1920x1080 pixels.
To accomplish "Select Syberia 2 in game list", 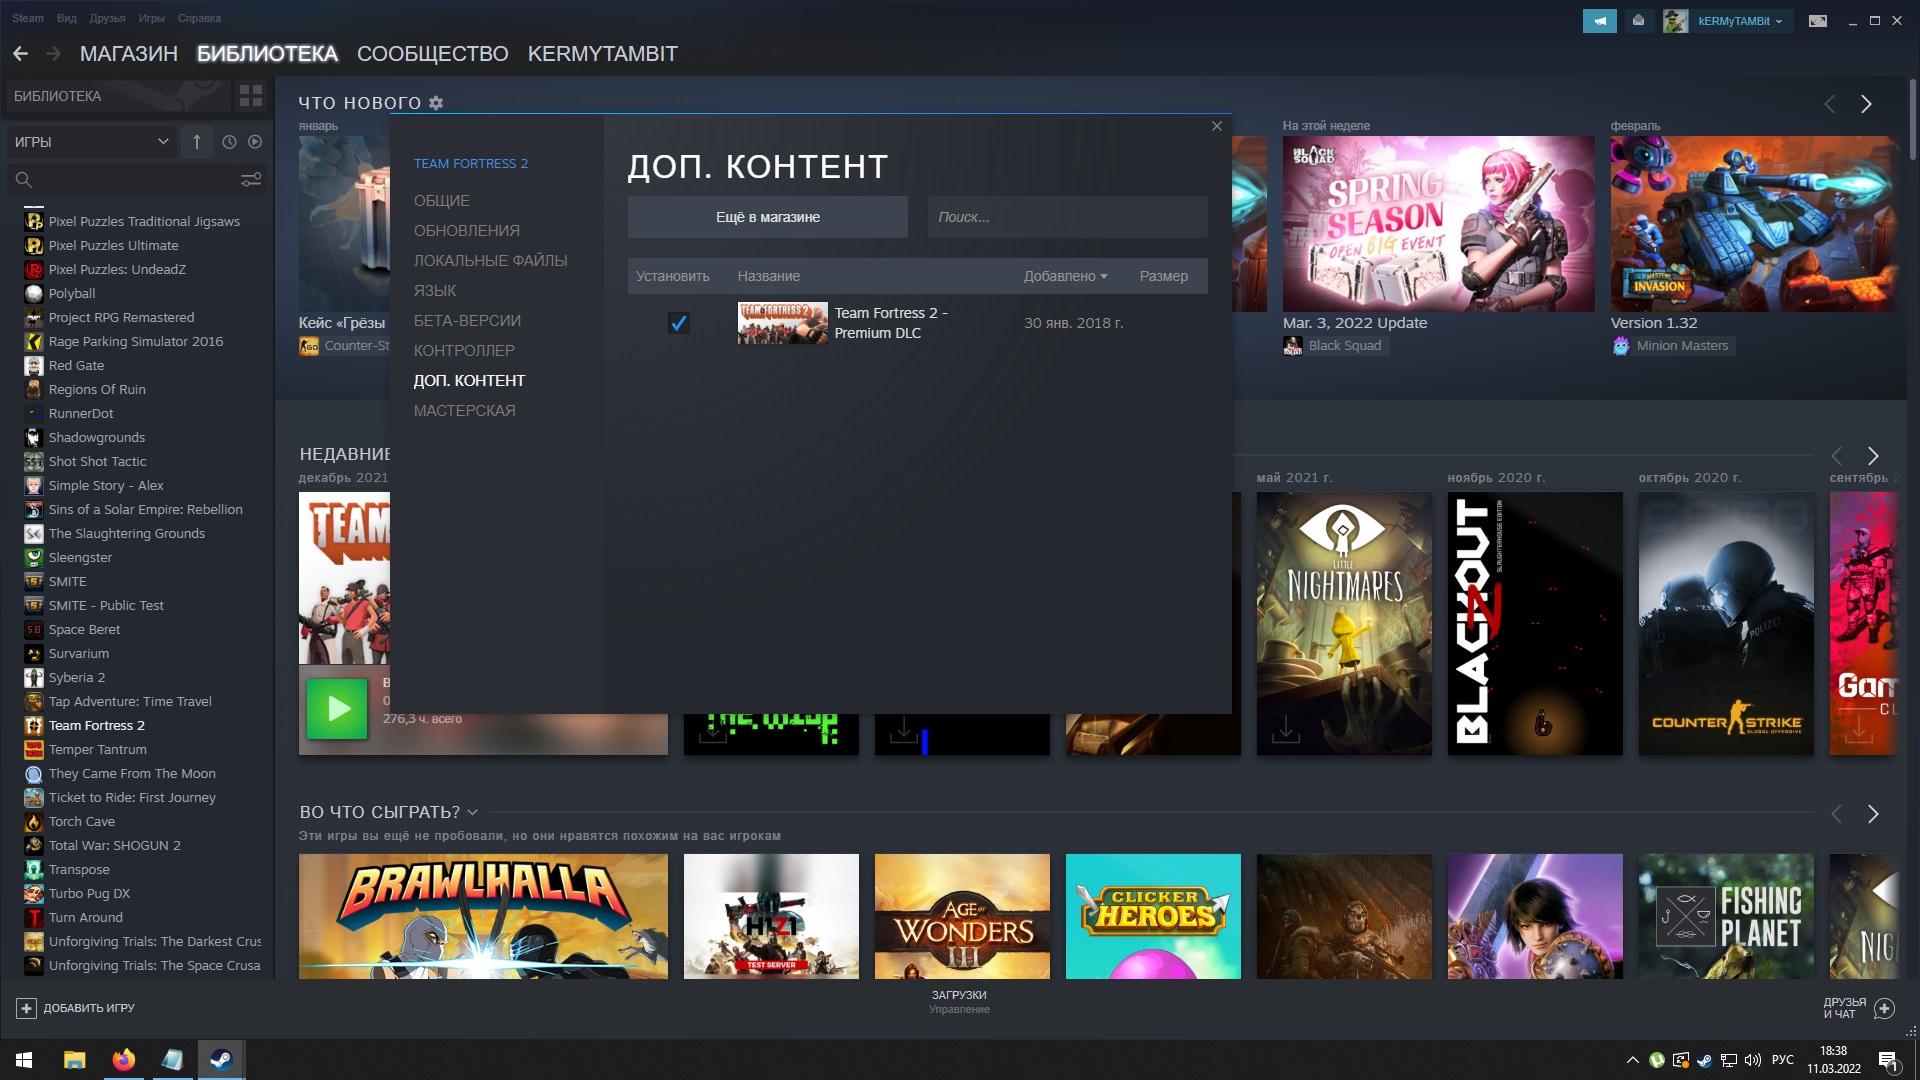I will click(x=77, y=678).
